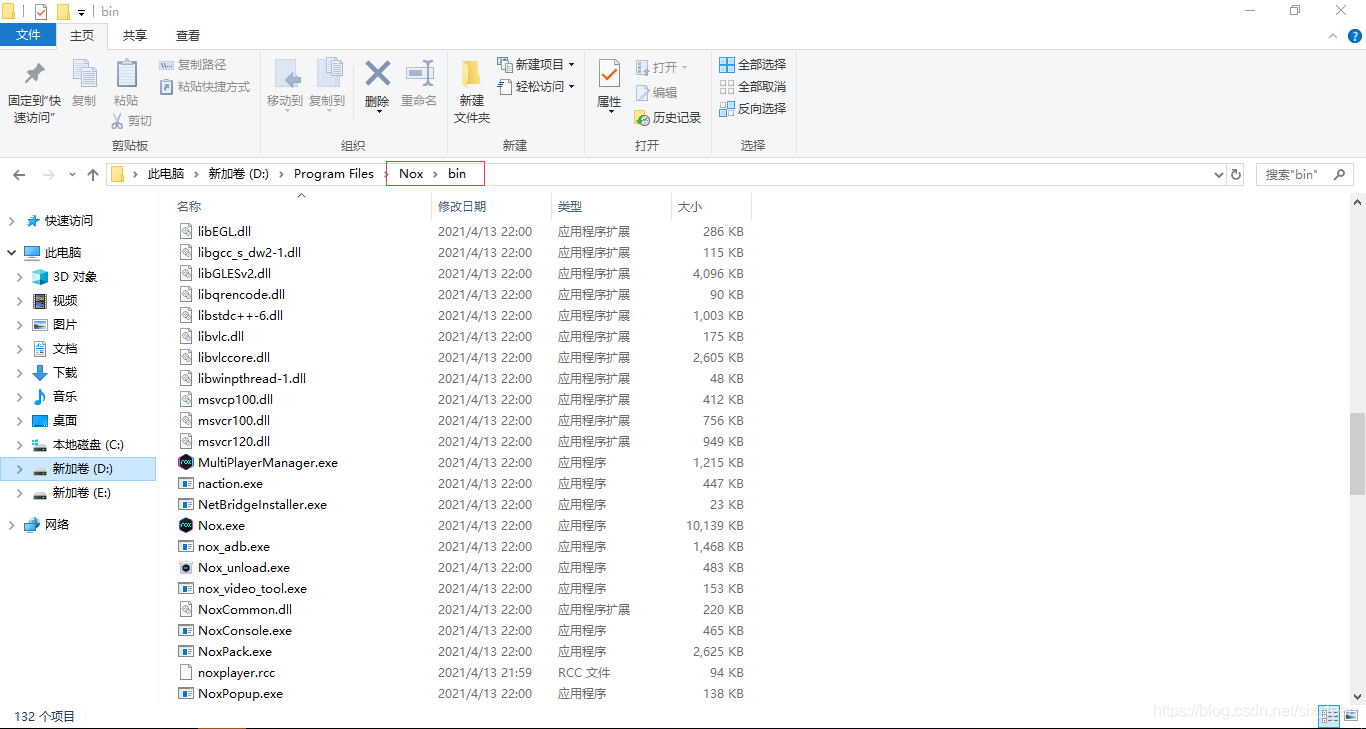Select MultiPlayerManager.exe in the list
This screenshot has width=1366, height=729.
pos(268,463)
